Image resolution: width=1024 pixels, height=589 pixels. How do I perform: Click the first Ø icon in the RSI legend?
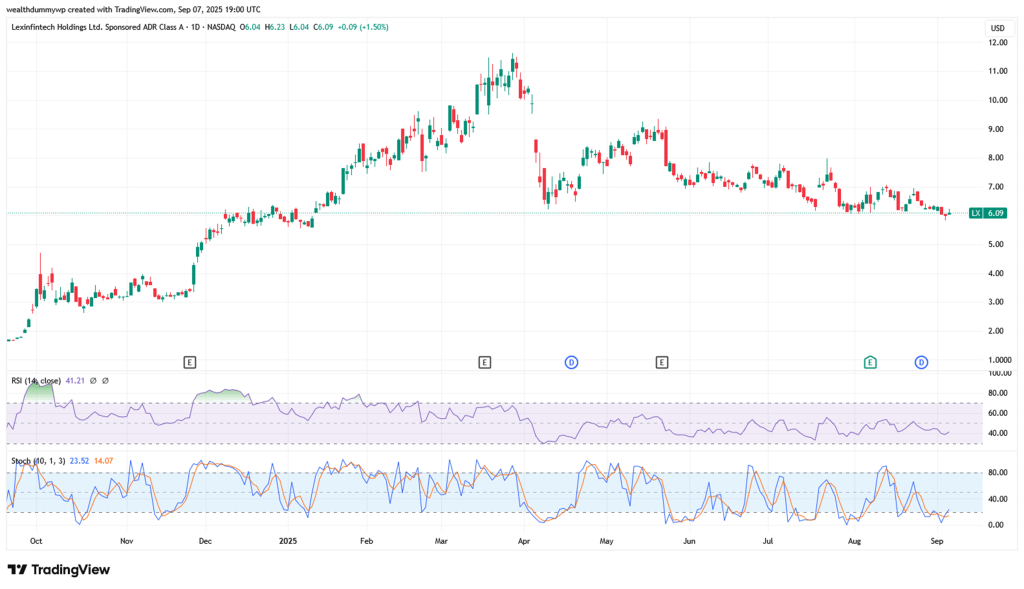[x=93, y=380]
